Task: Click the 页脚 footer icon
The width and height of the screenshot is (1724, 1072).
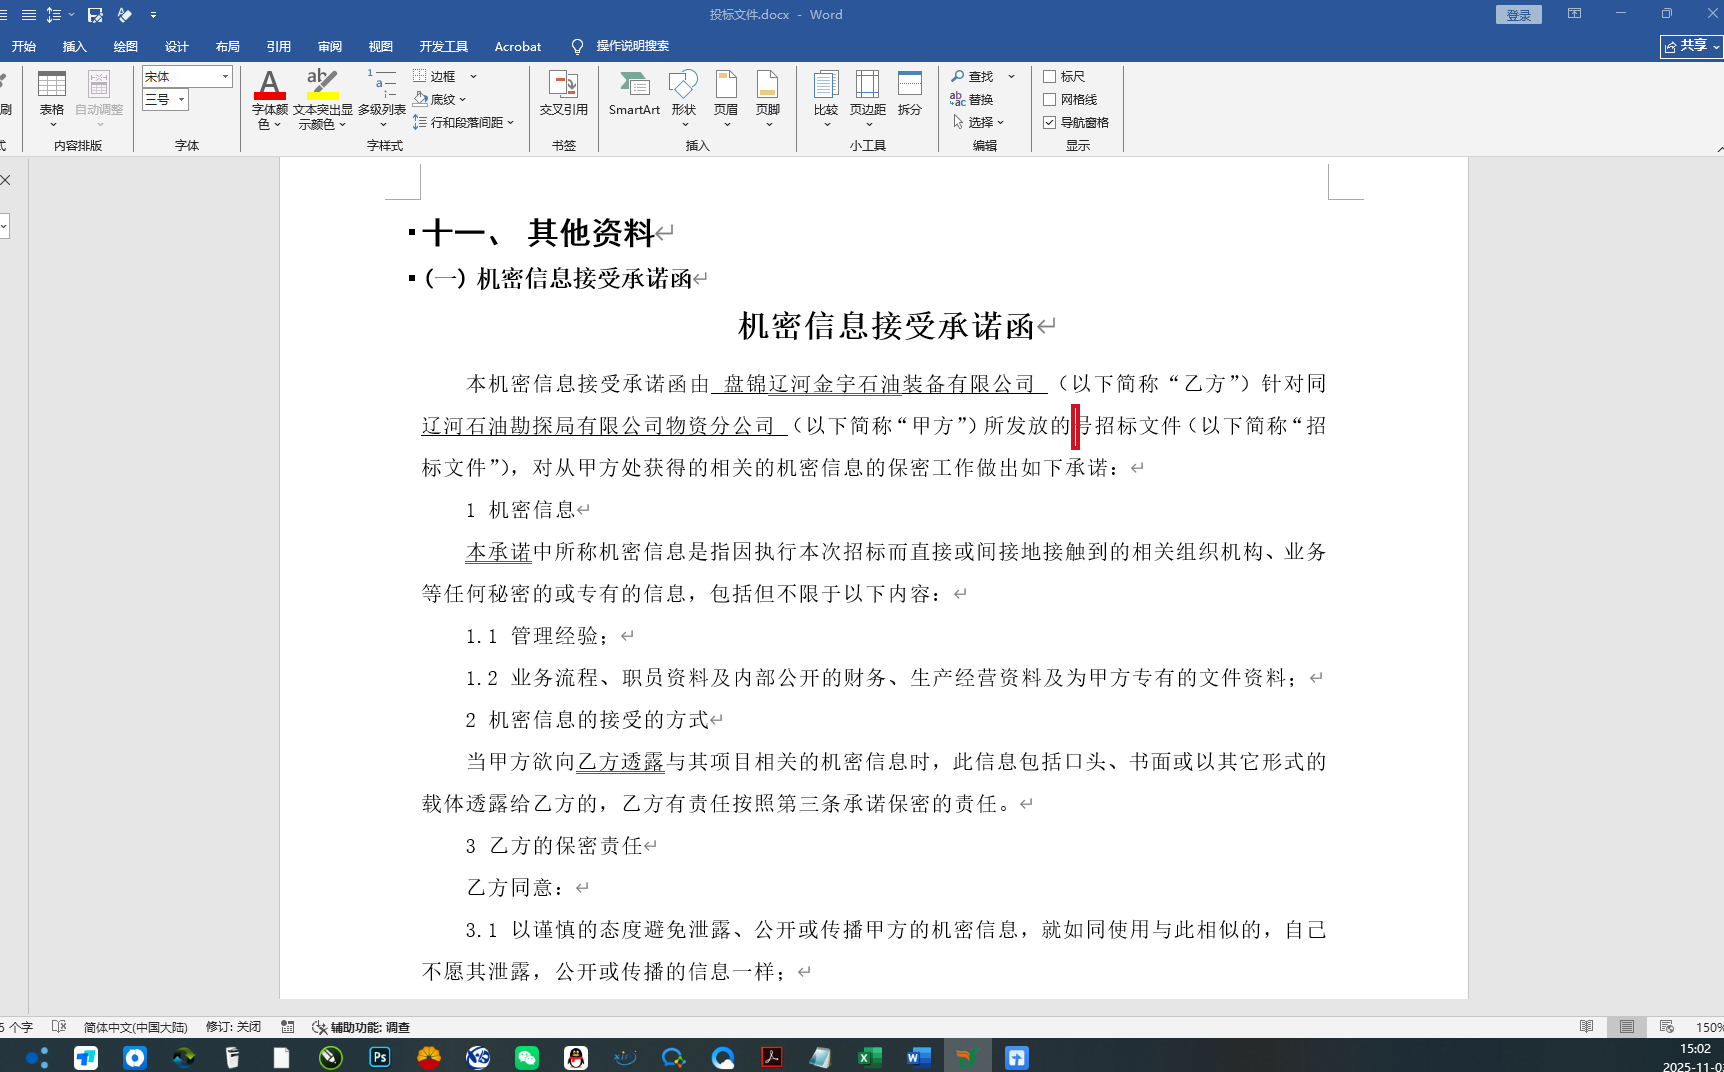Action: coord(768,98)
